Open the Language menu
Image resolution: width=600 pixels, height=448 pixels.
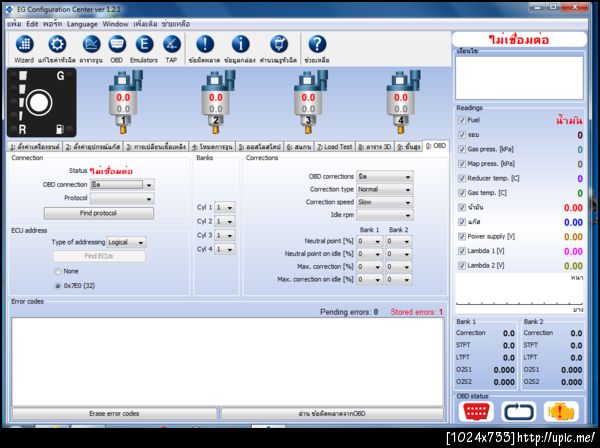(x=82, y=24)
